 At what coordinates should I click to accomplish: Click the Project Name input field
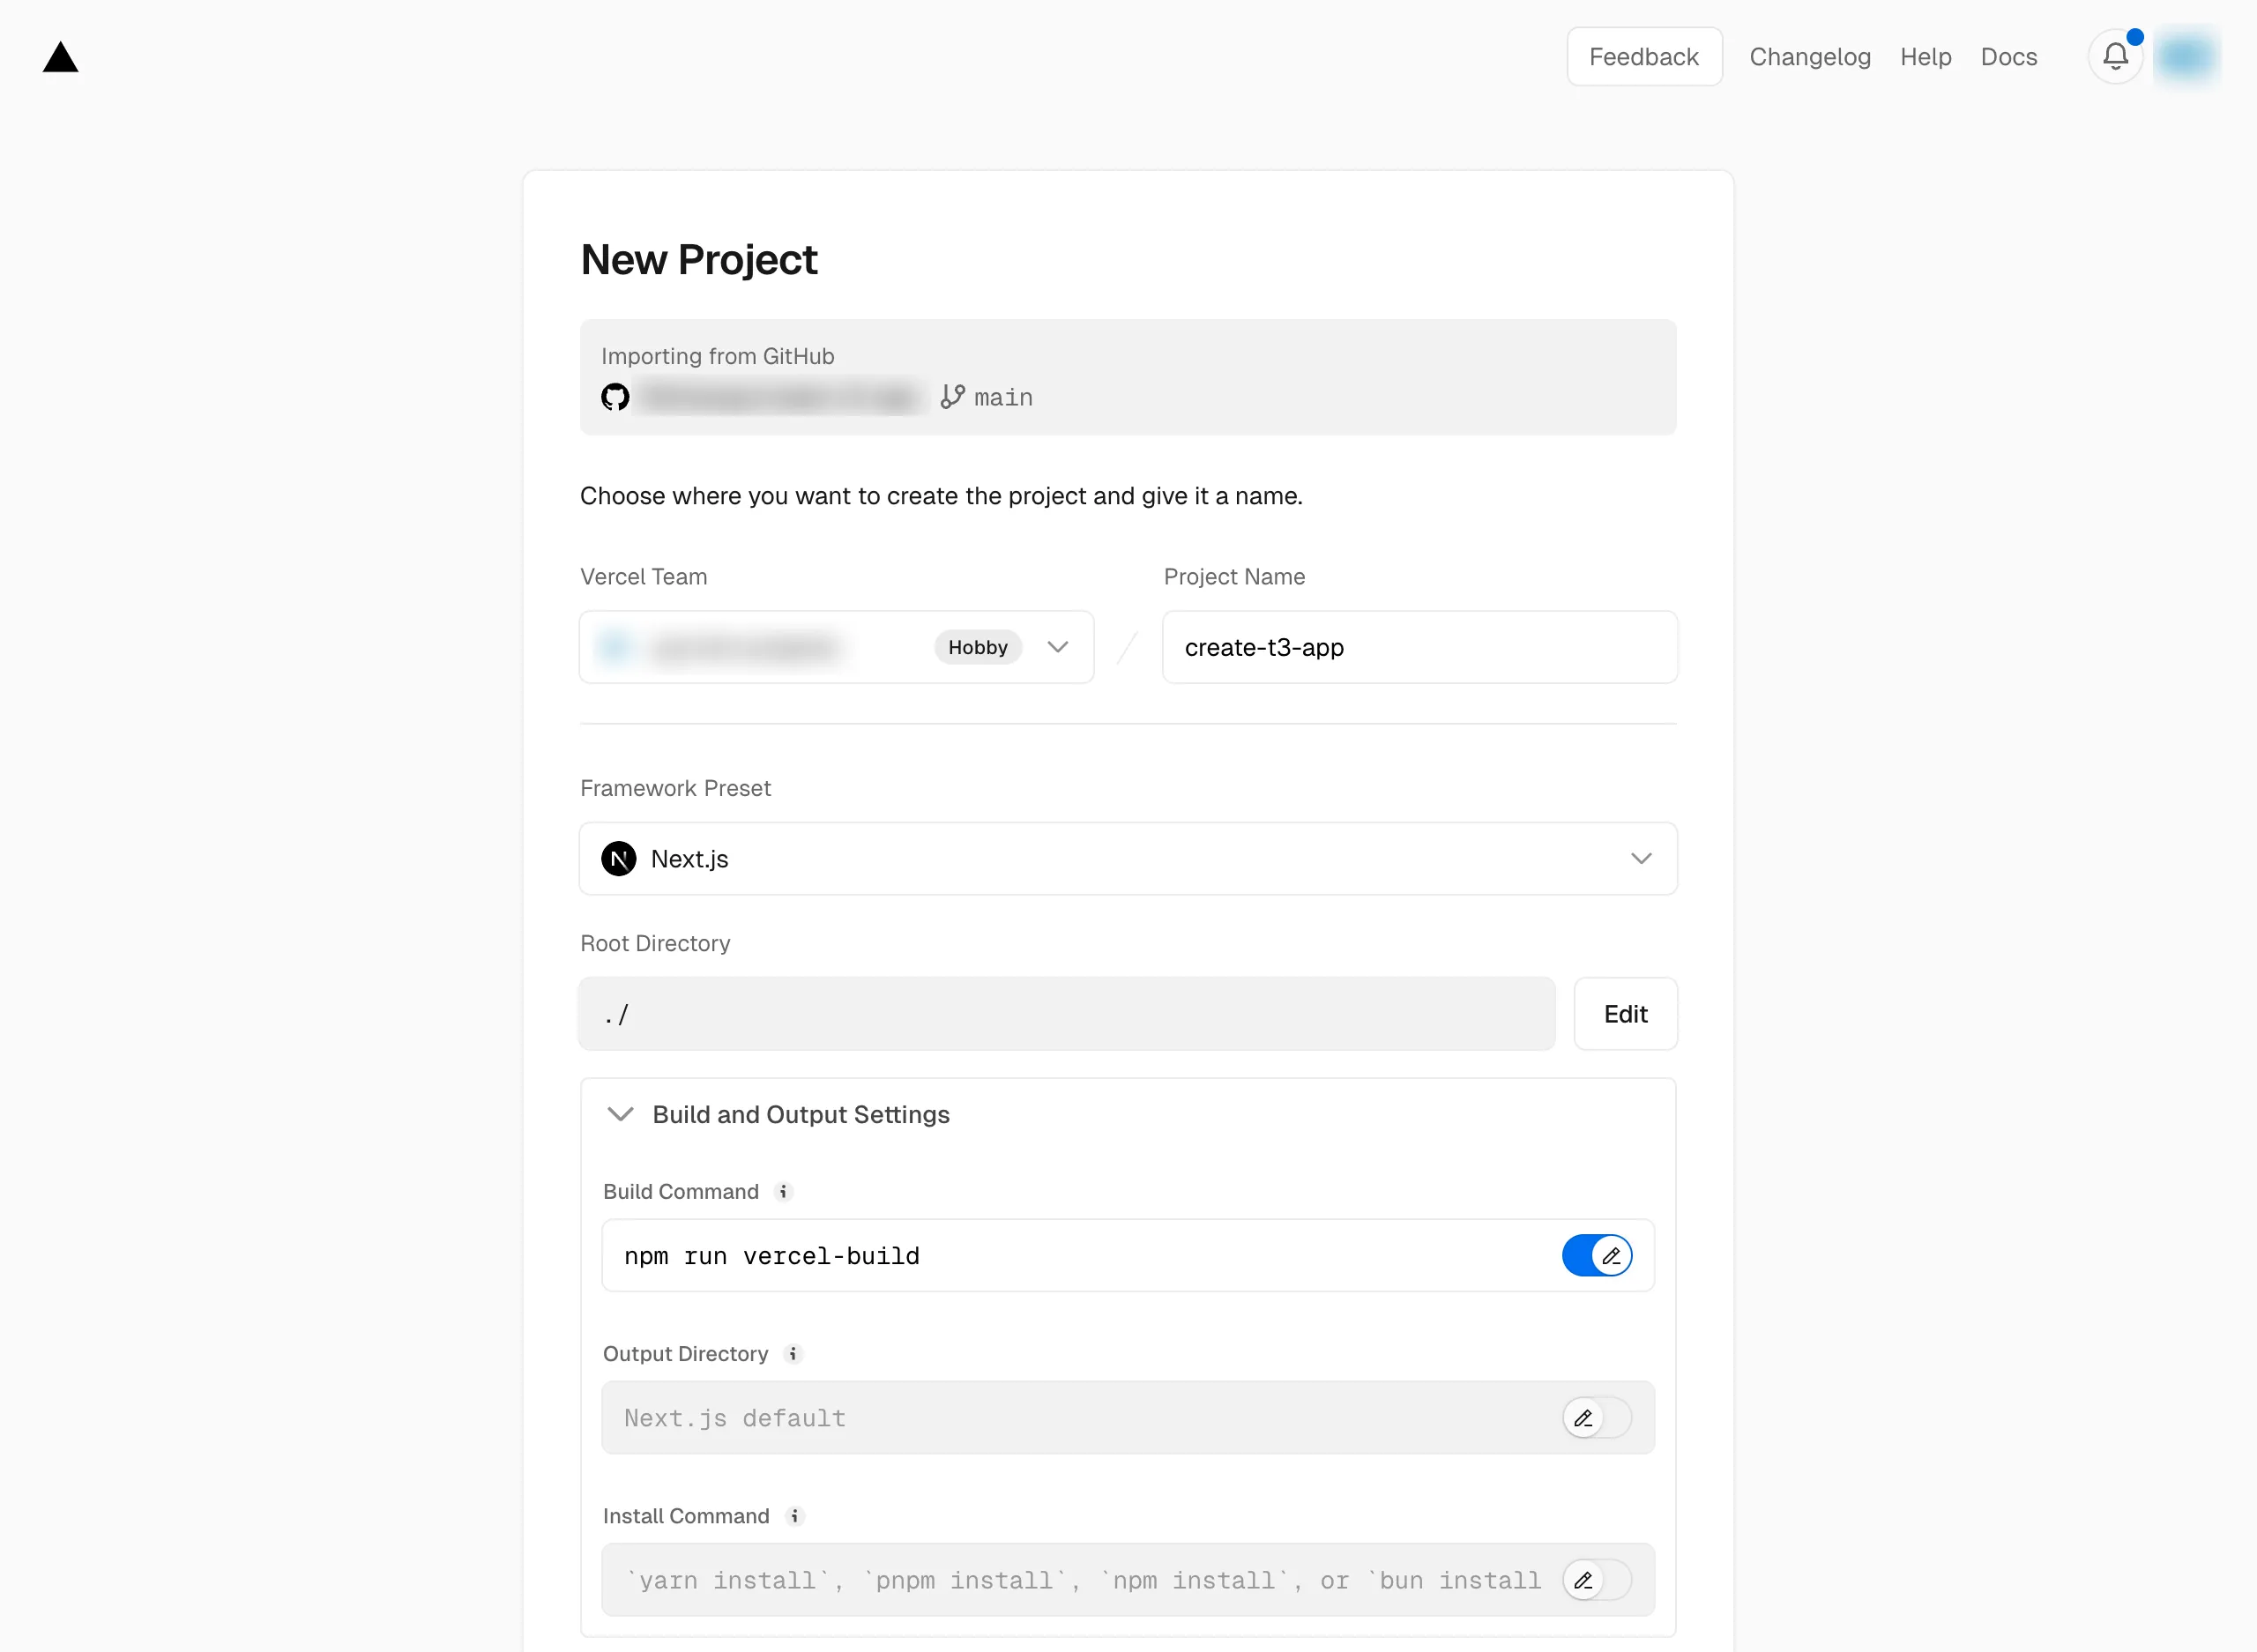pyautogui.click(x=1420, y=647)
